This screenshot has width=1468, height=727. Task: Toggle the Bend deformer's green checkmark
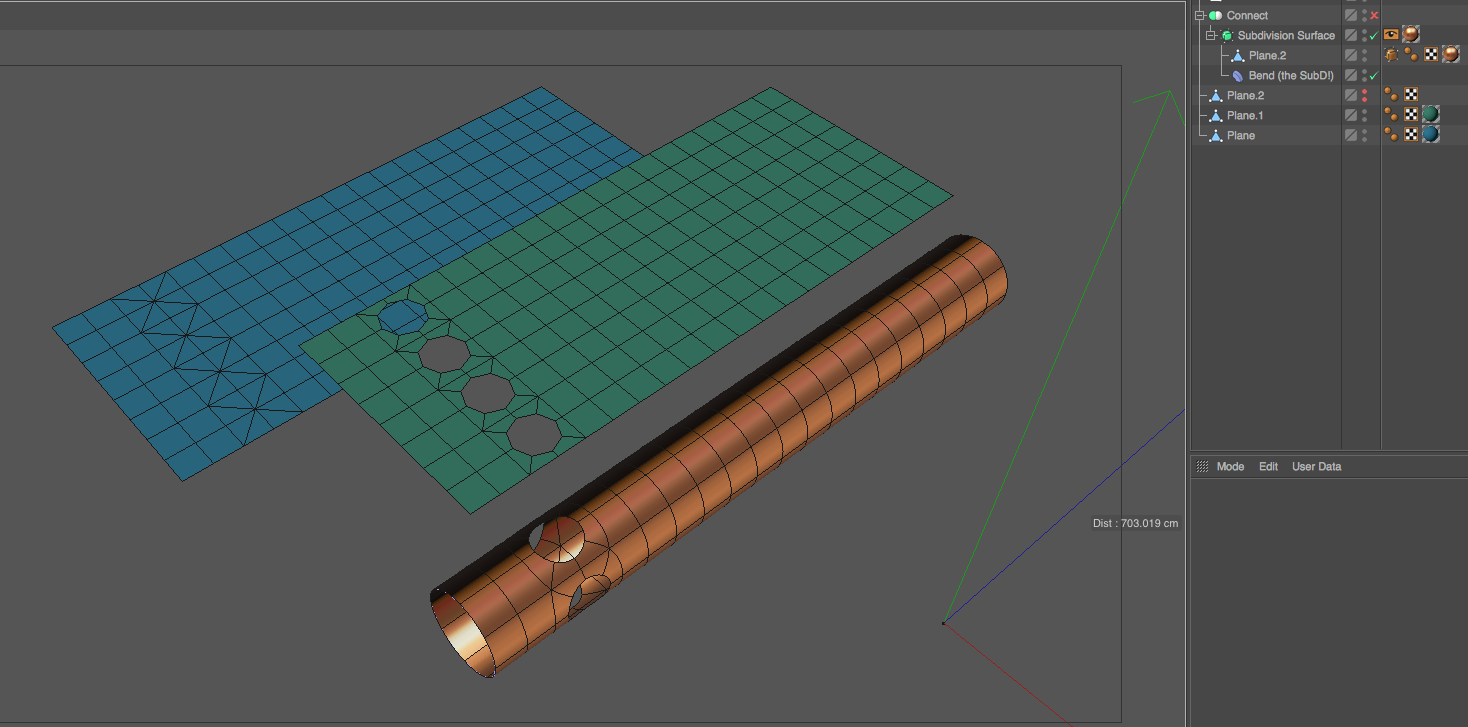click(x=1374, y=76)
